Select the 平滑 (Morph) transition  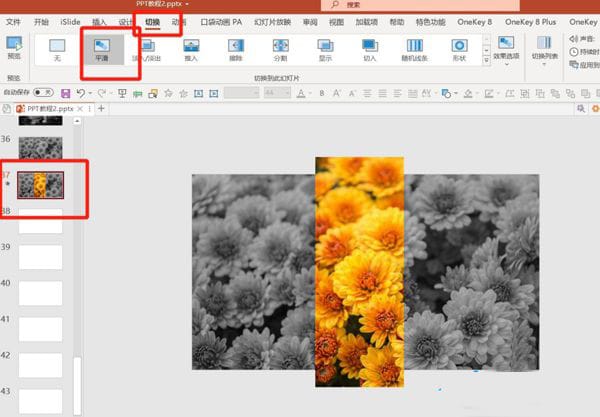point(102,50)
